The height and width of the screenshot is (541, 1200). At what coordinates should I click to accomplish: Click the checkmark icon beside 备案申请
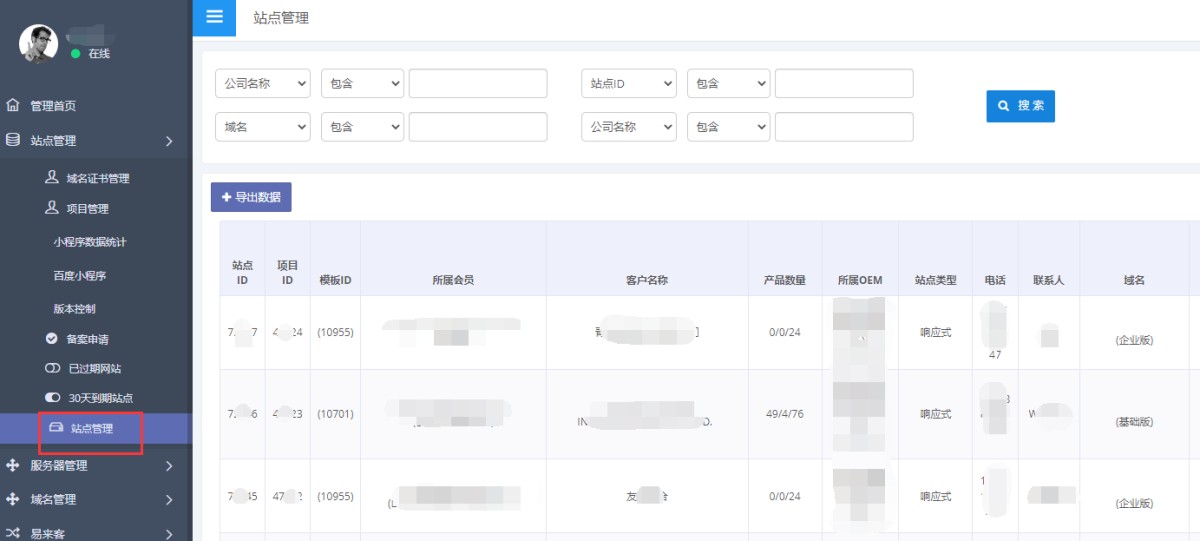coord(52,339)
